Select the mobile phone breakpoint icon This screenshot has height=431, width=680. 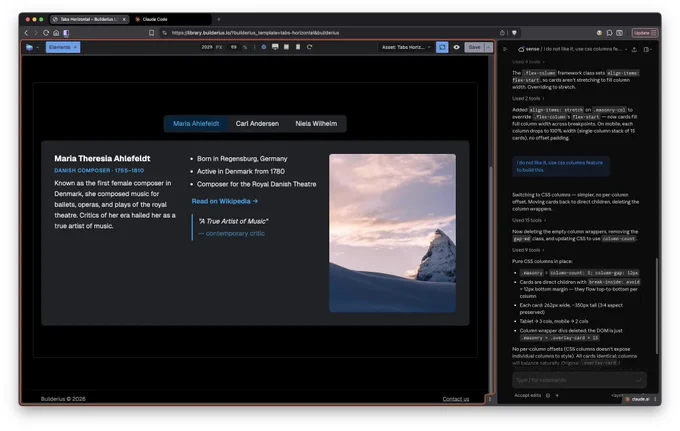pyautogui.click(x=298, y=47)
